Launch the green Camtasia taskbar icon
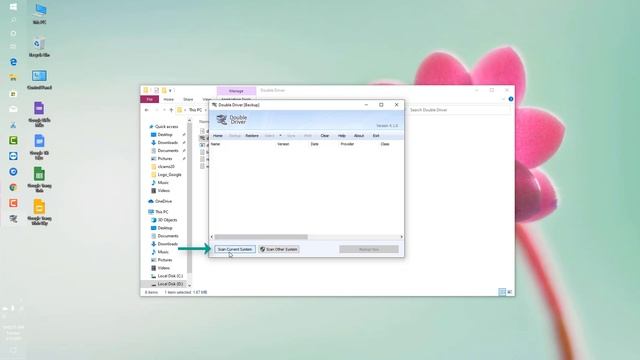The width and height of the screenshot is (640, 360). pos(13,140)
